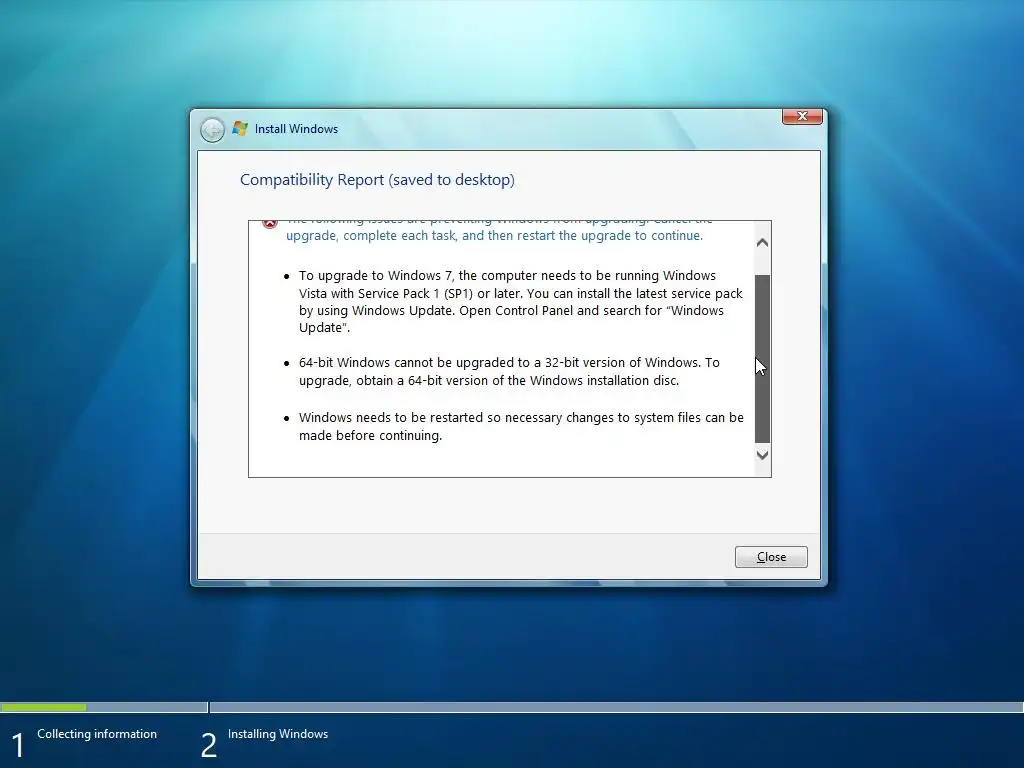Click the green setup progress bar

coord(44,707)
